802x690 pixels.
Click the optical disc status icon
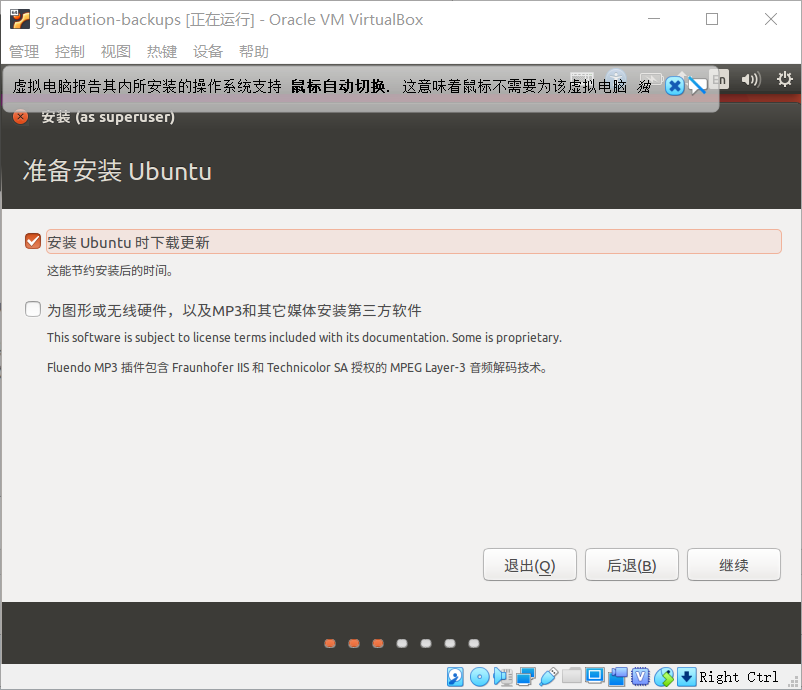479,677
